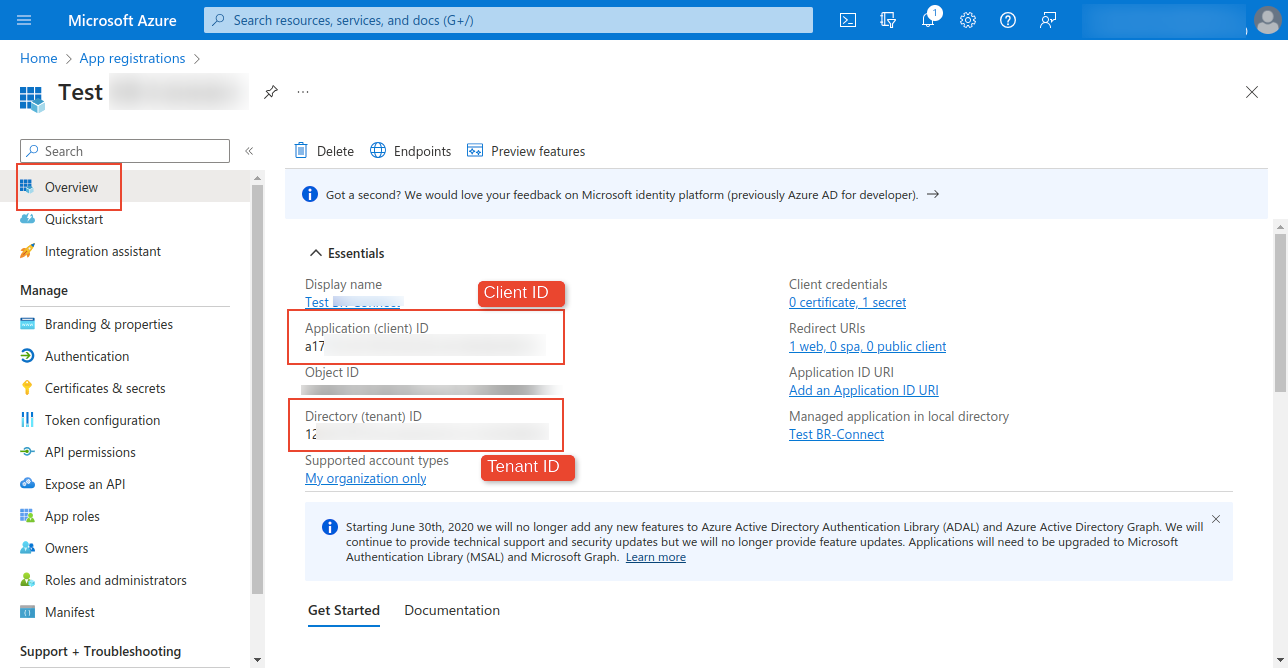Click 'Add an Application ID URI'
The width and height of the screenshot is (1288, 668).
864,390
